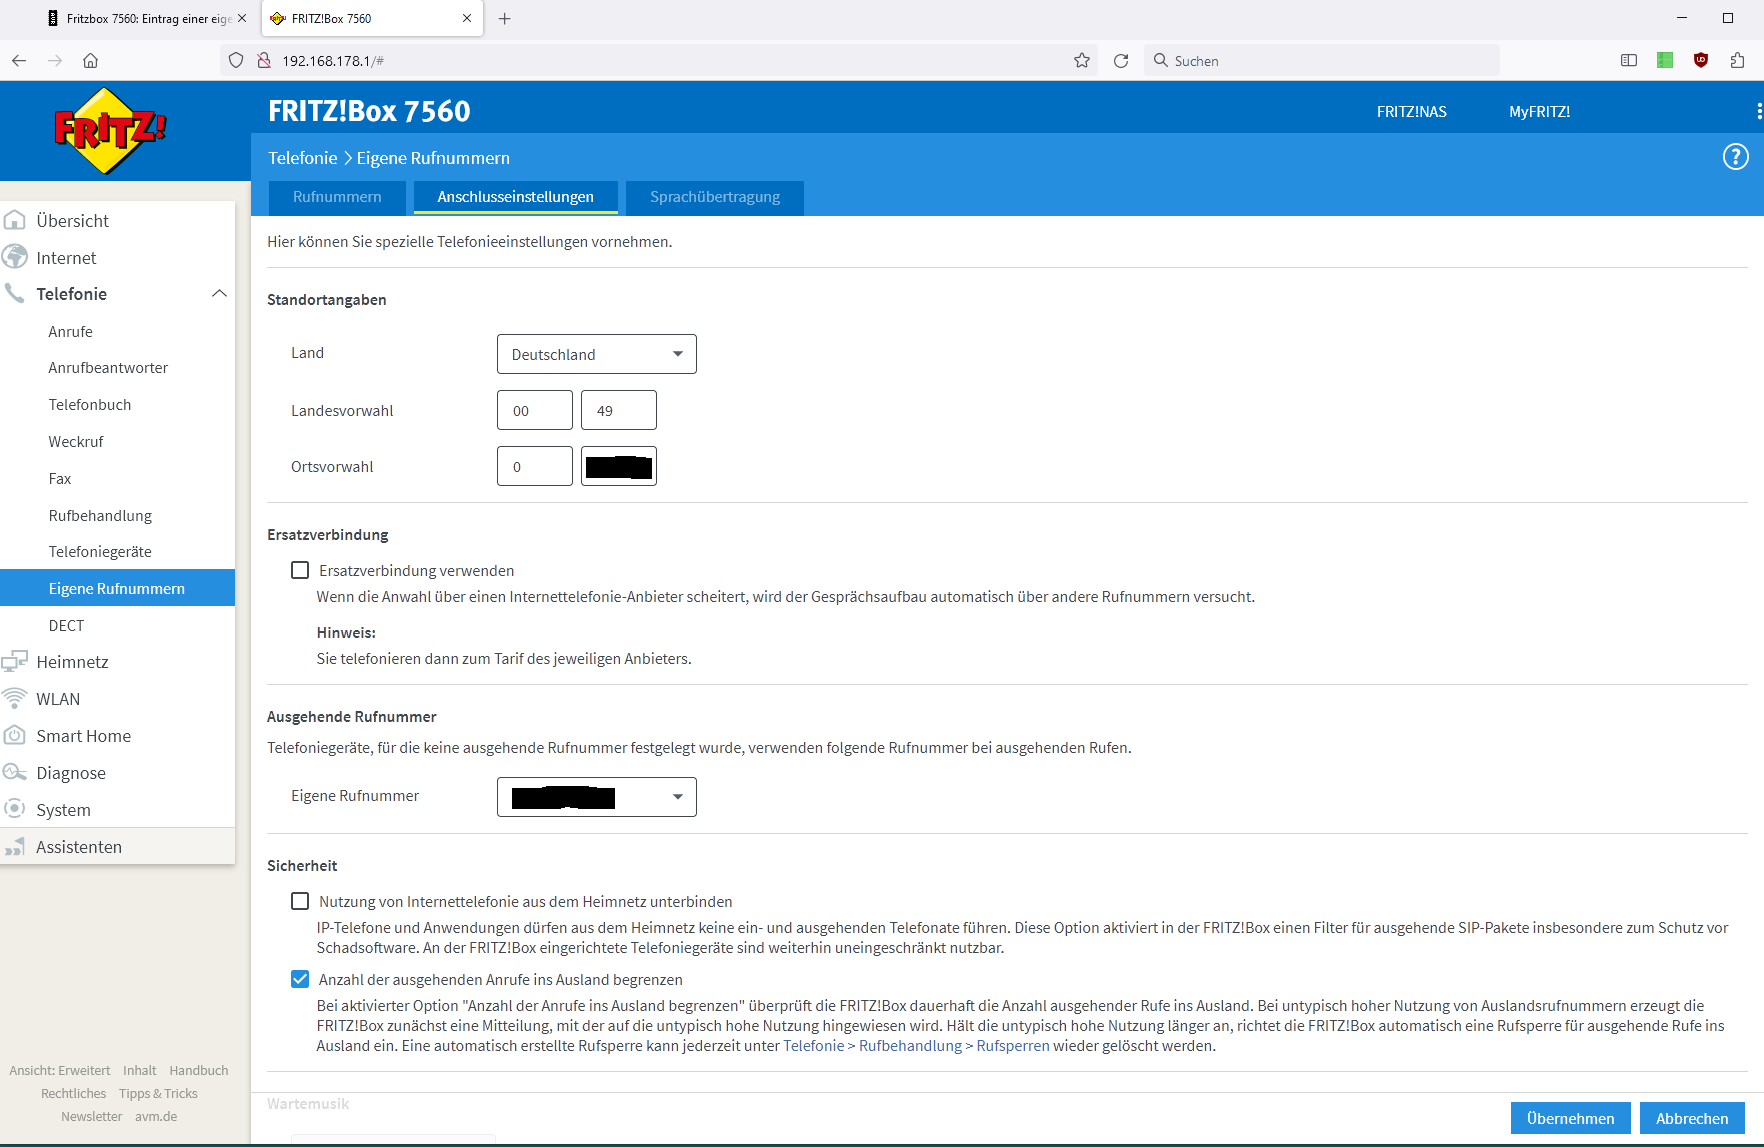
Task: Click the Ansicht: Erweitert footer link
Action: coord(60,1071)
